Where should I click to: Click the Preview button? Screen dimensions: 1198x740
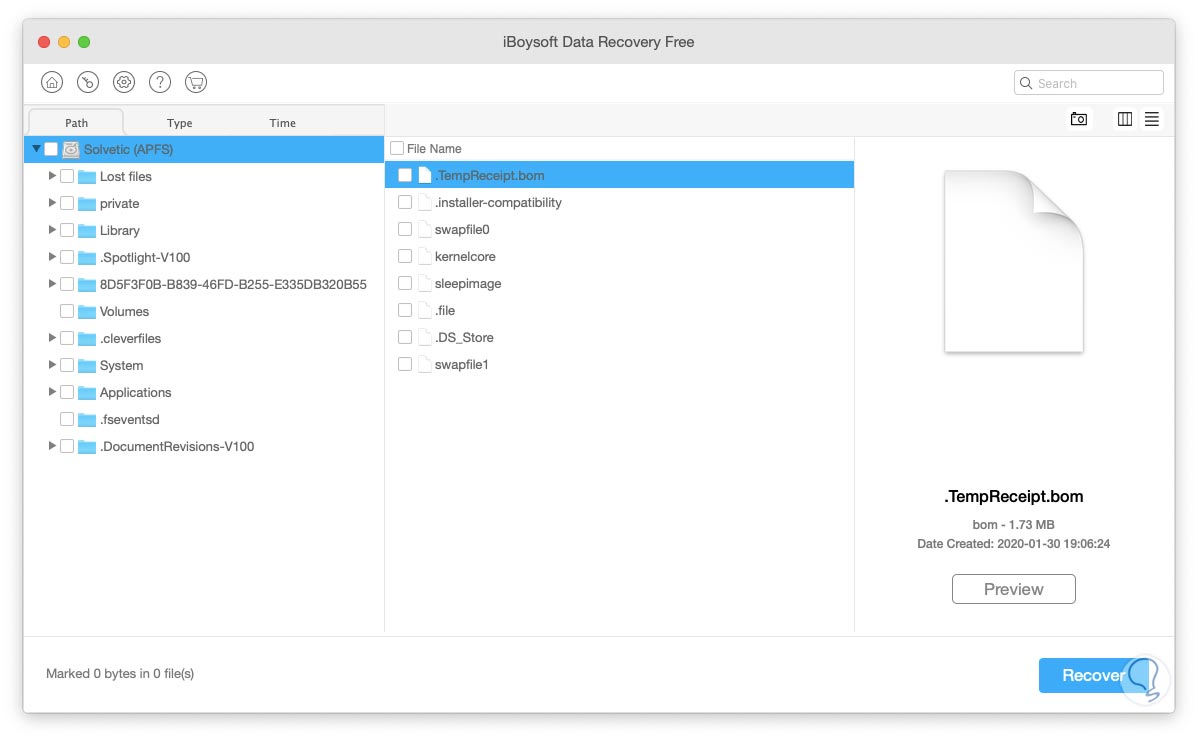pos(1013,590)
